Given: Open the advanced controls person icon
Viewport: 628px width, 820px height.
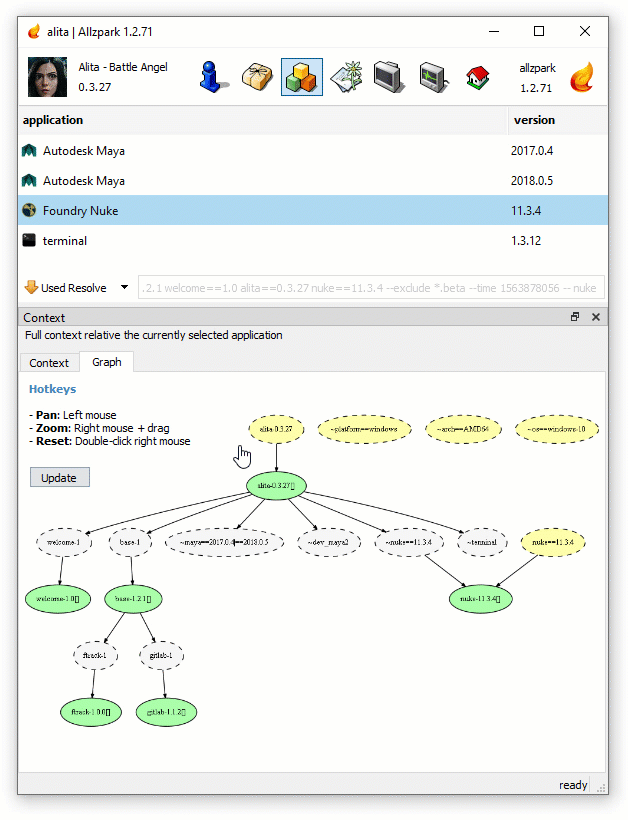Looking at the screenshot, I should (x=213, y=77).
